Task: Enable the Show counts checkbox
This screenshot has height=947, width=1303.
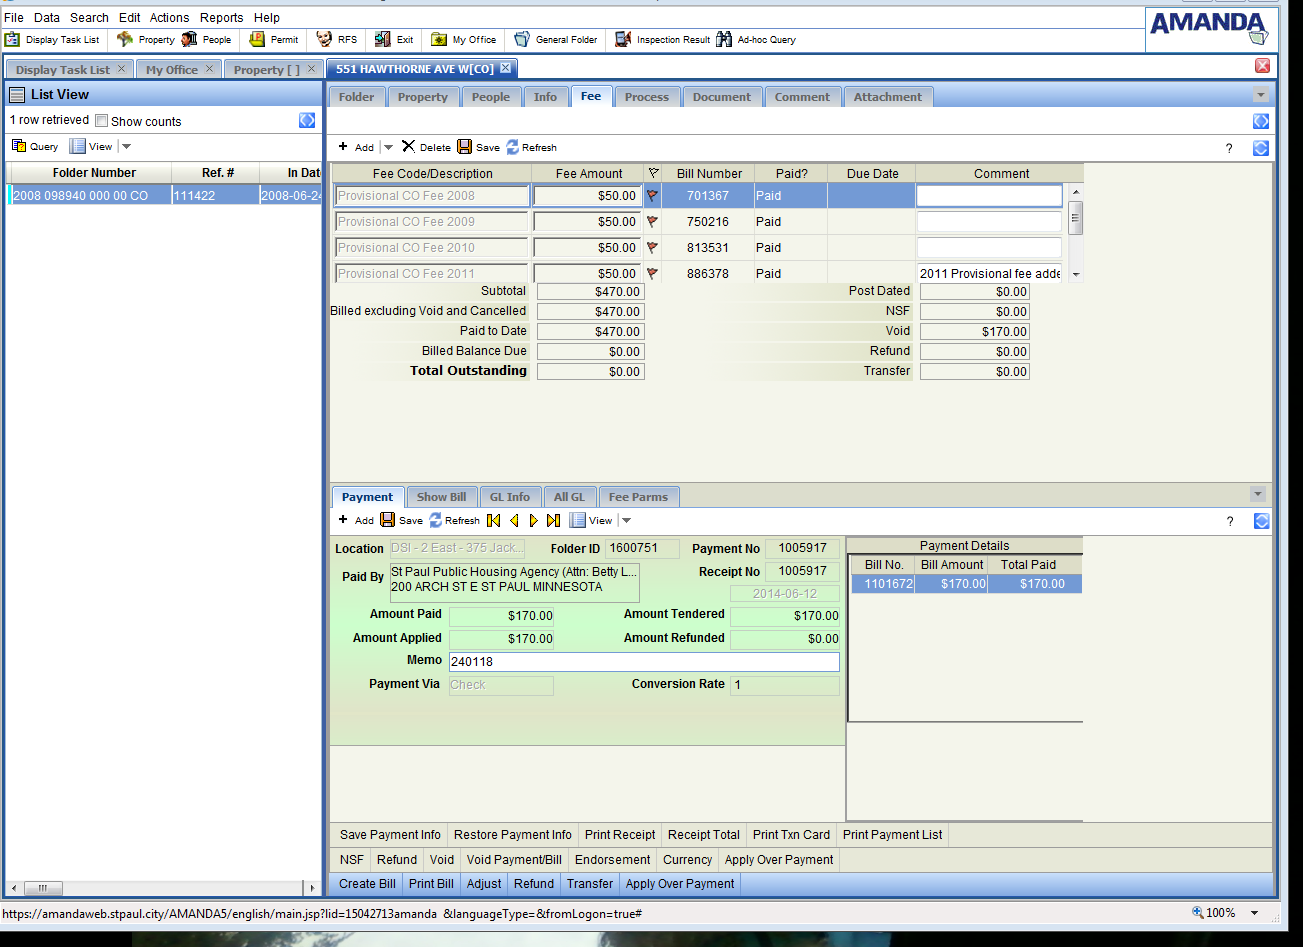Action: [101, 121]
